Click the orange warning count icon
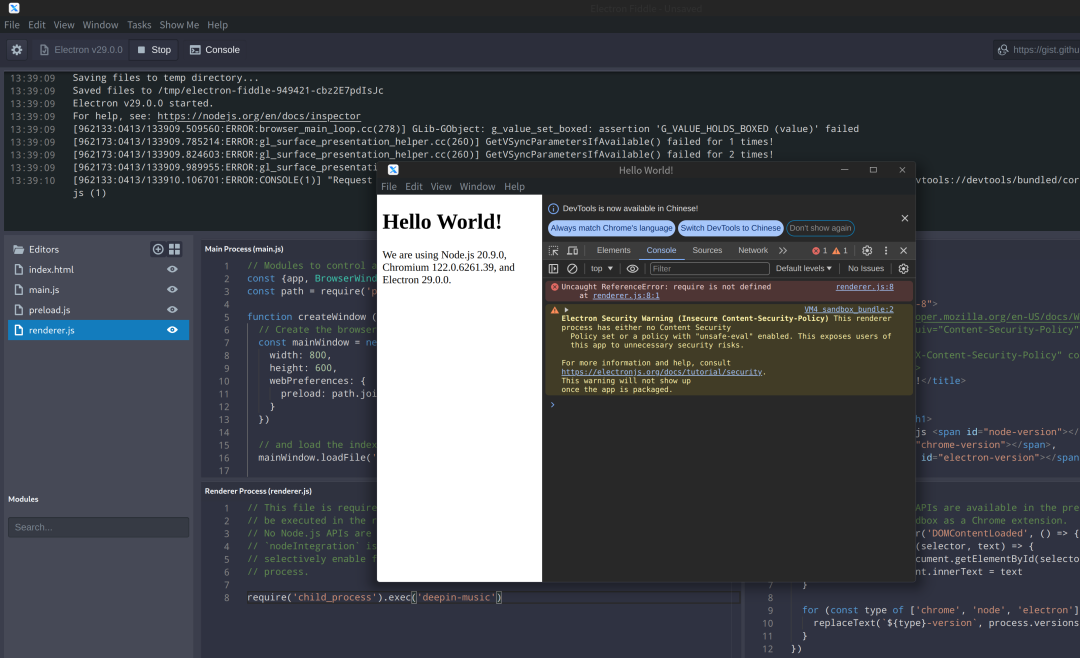 (836, 251)
